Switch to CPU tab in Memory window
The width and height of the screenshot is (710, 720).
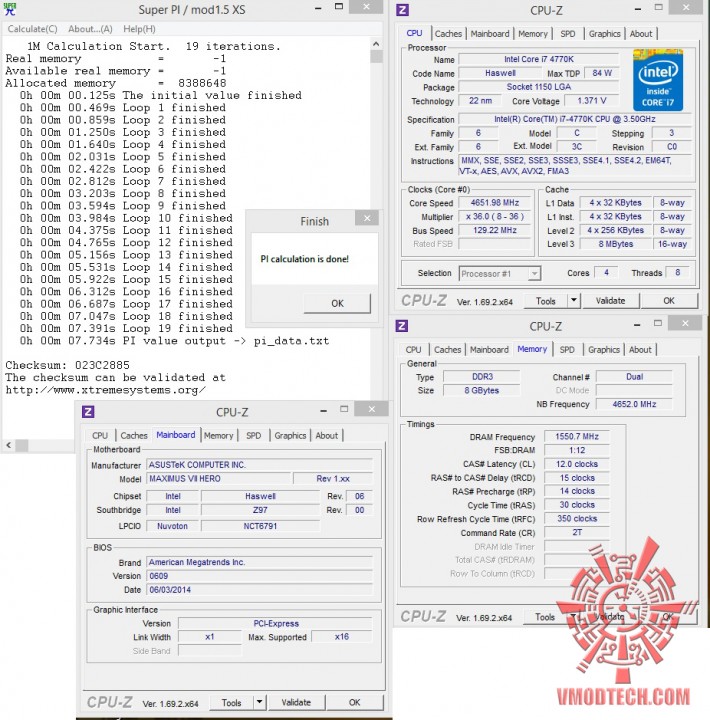[x=413, y=349]
